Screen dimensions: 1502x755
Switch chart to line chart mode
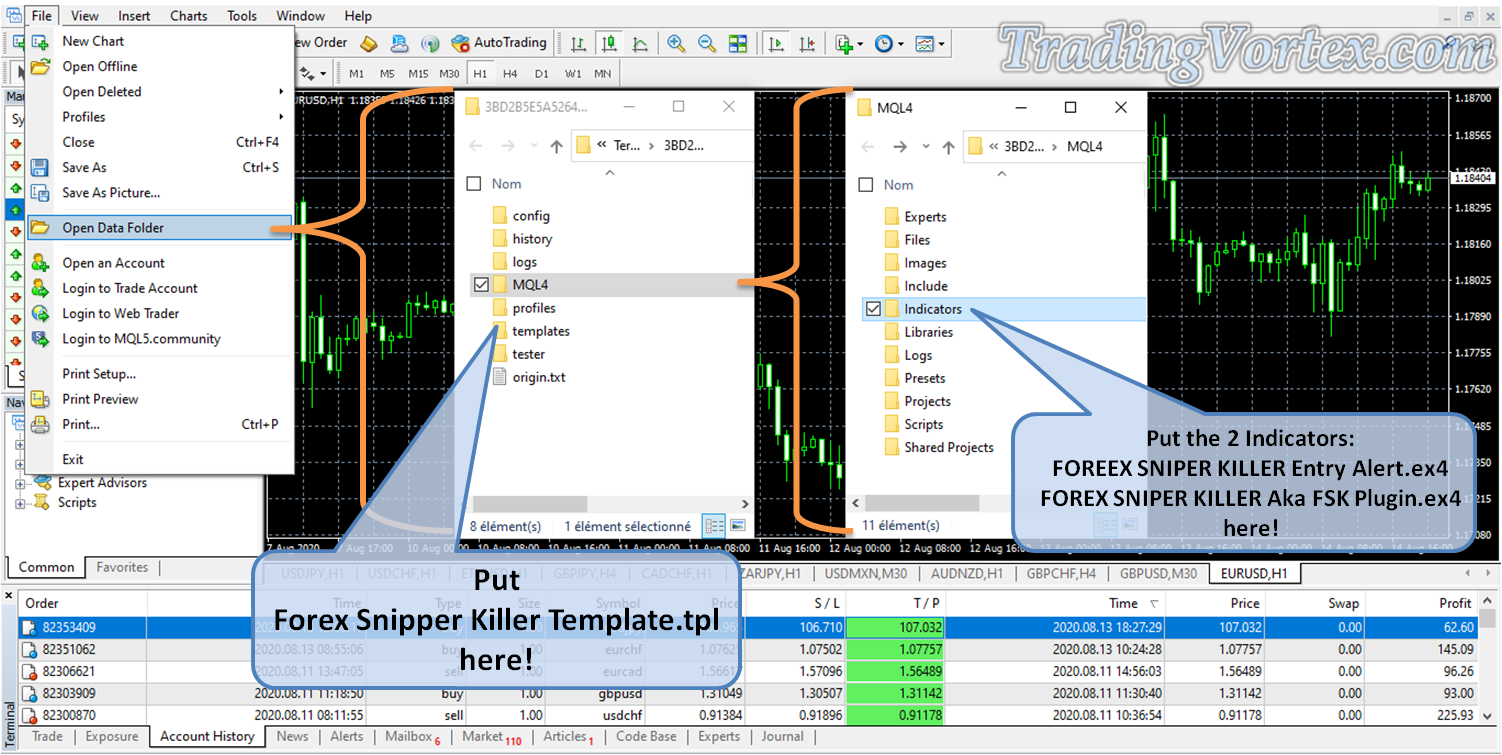point(640,43)
